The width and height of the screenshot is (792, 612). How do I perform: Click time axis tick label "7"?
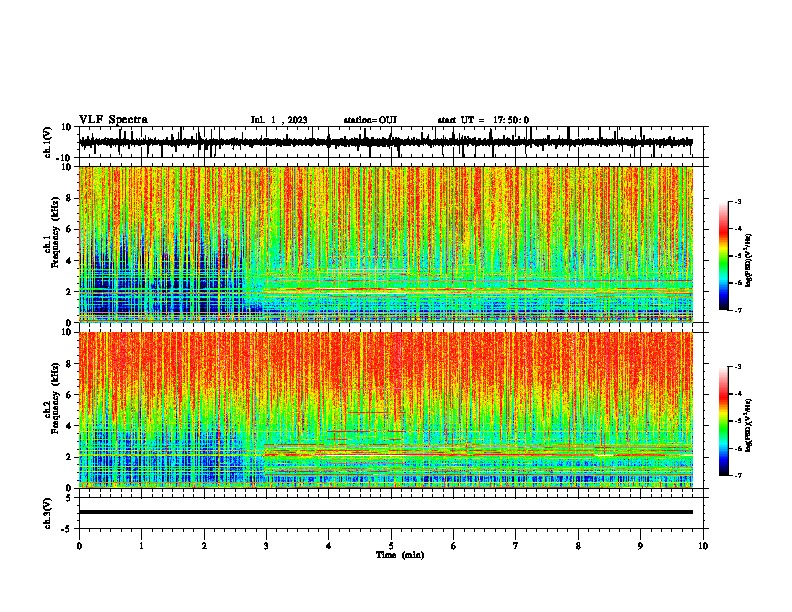[x=516, y=546]
